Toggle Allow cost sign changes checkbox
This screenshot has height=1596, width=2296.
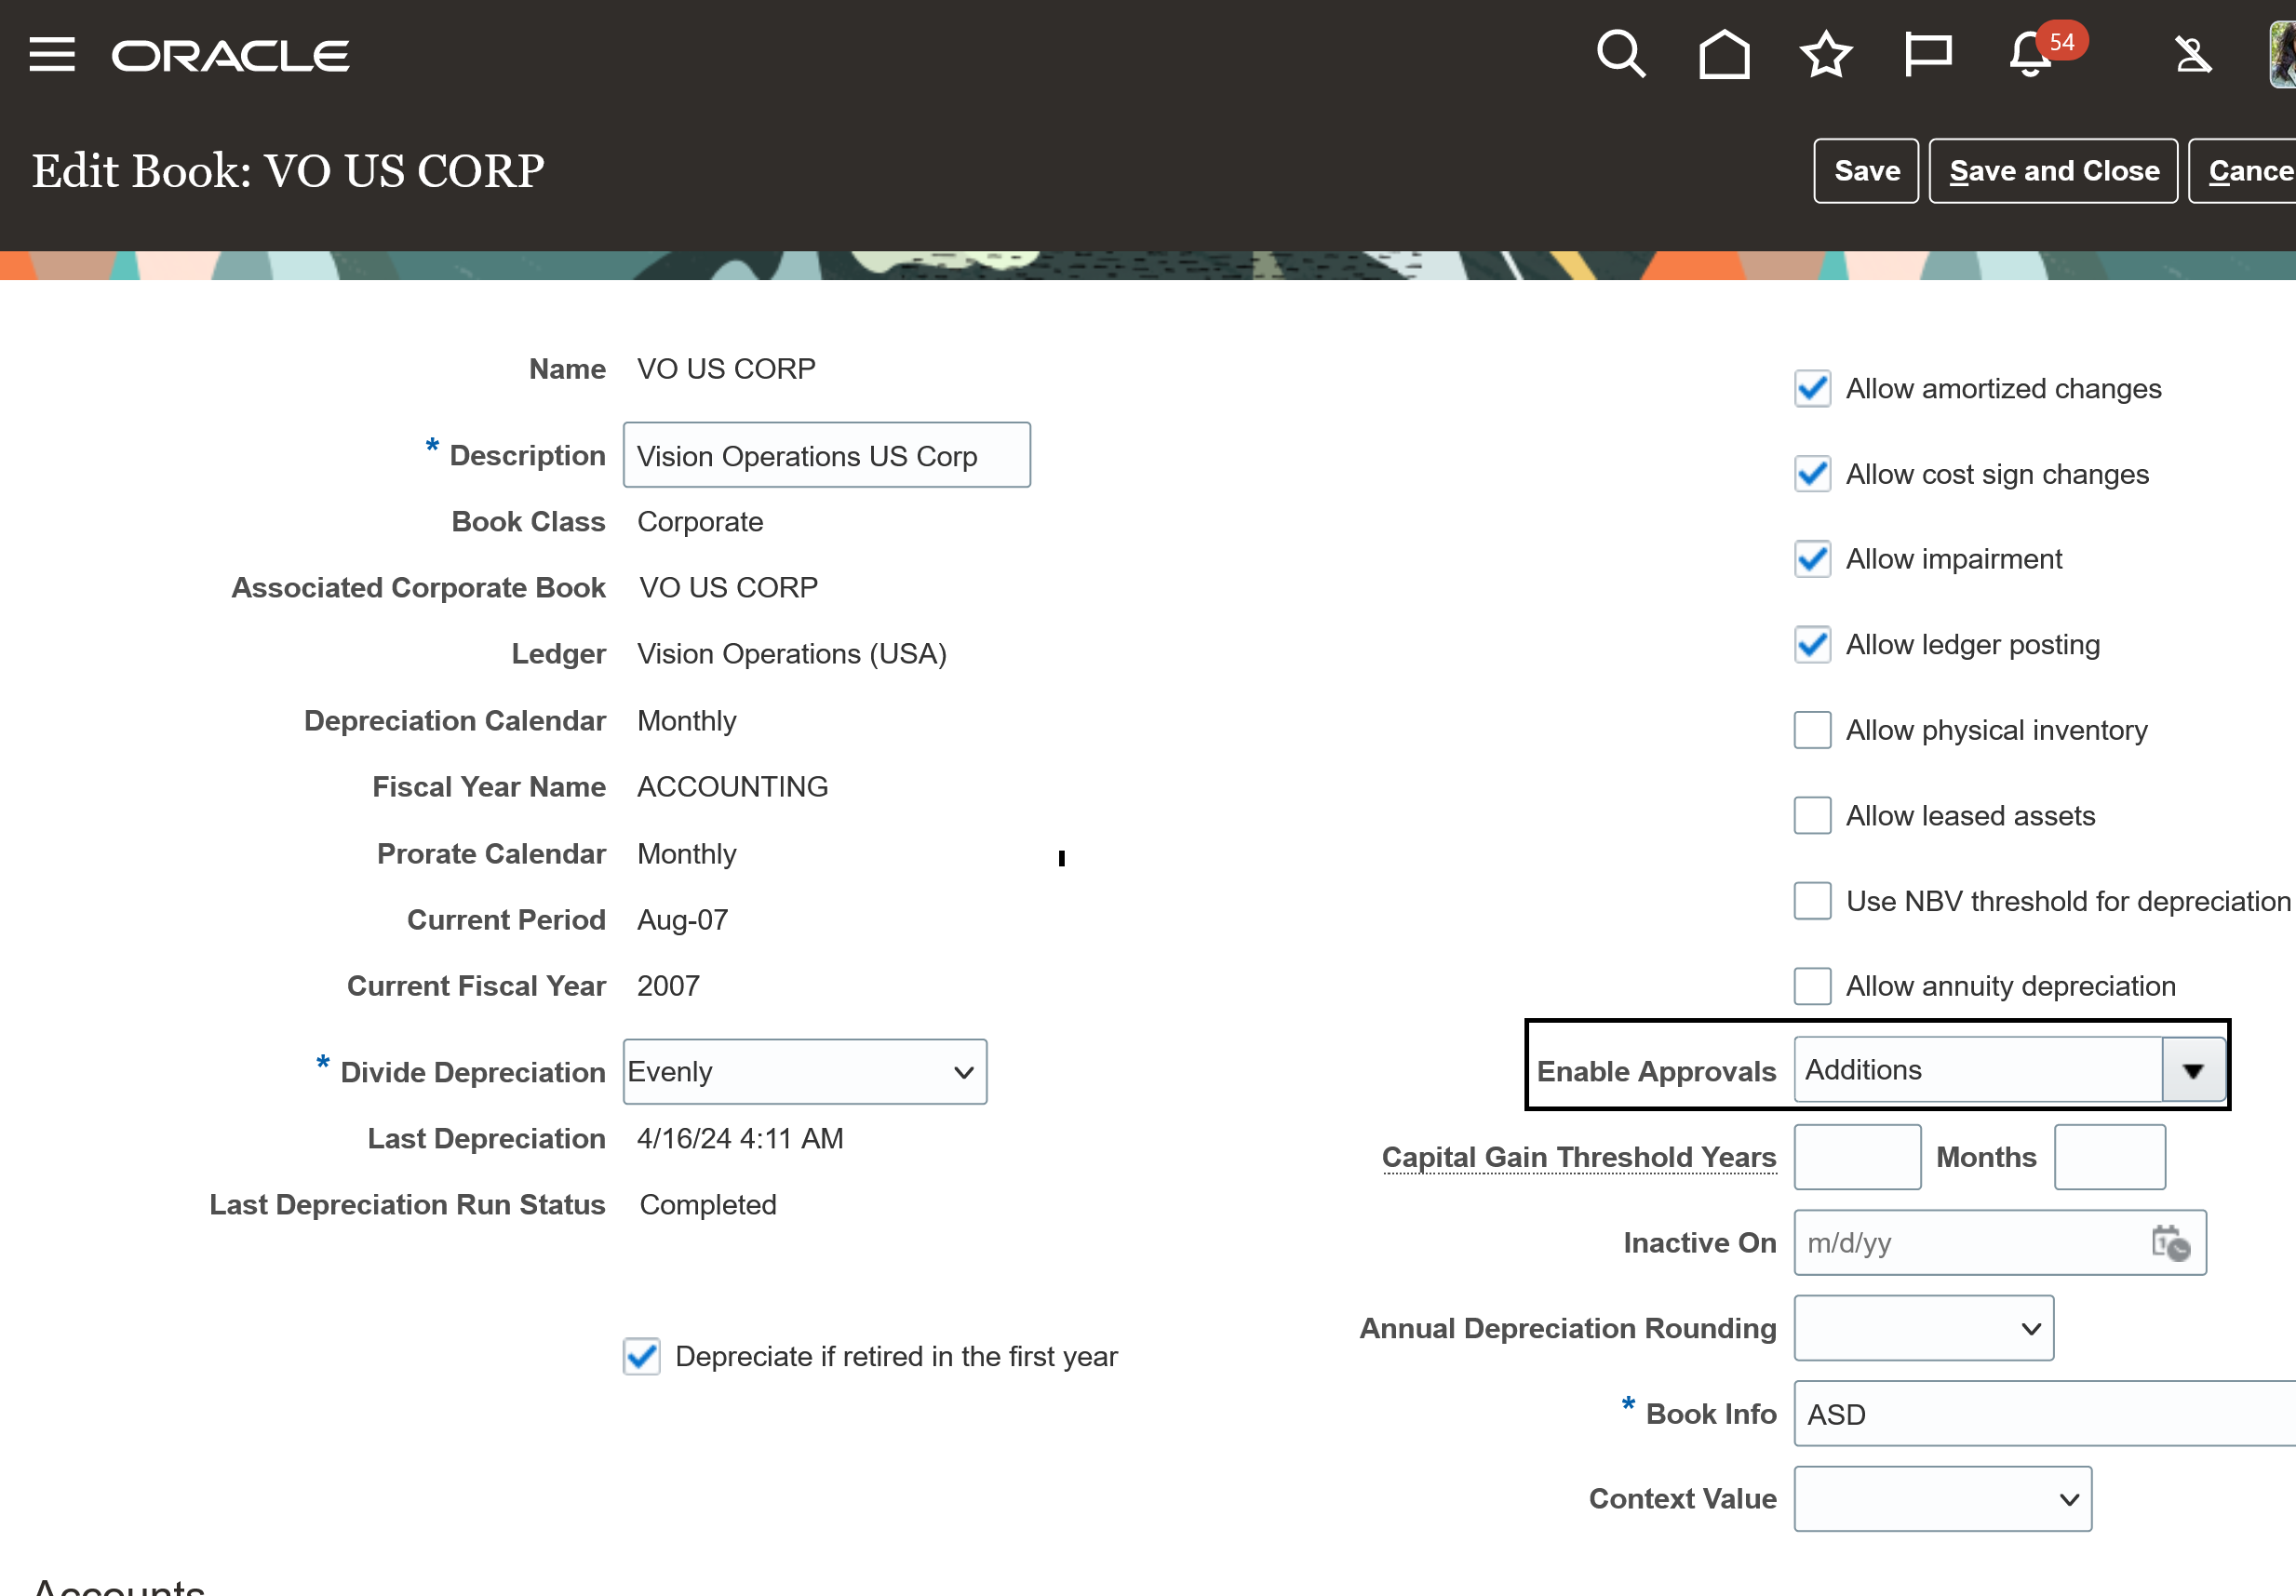(x=1812, y=474)
